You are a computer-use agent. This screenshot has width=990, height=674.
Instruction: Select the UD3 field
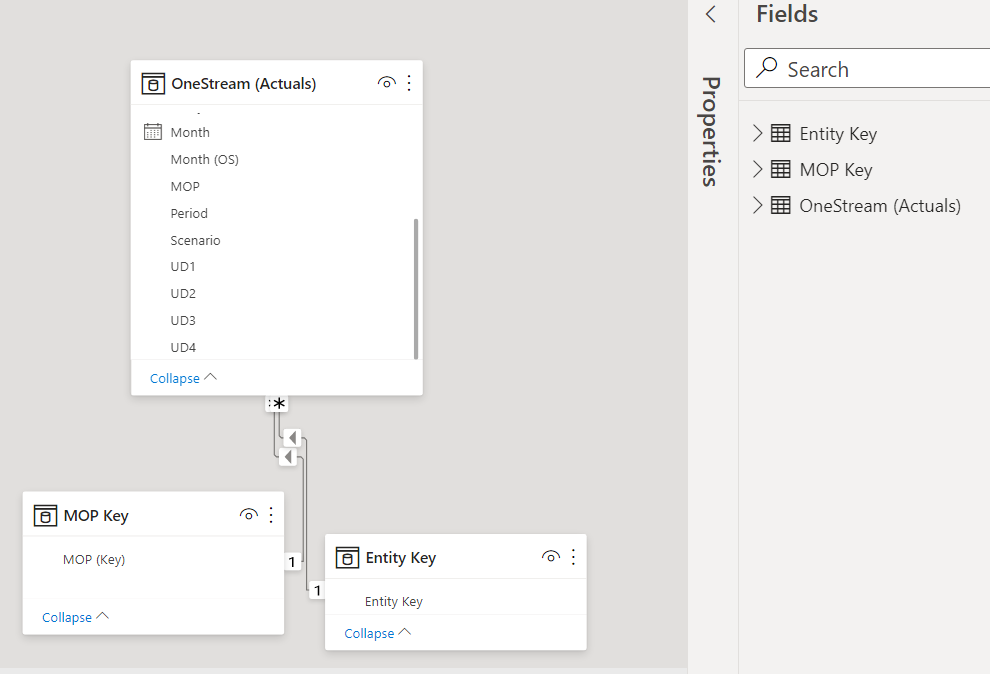183,321
